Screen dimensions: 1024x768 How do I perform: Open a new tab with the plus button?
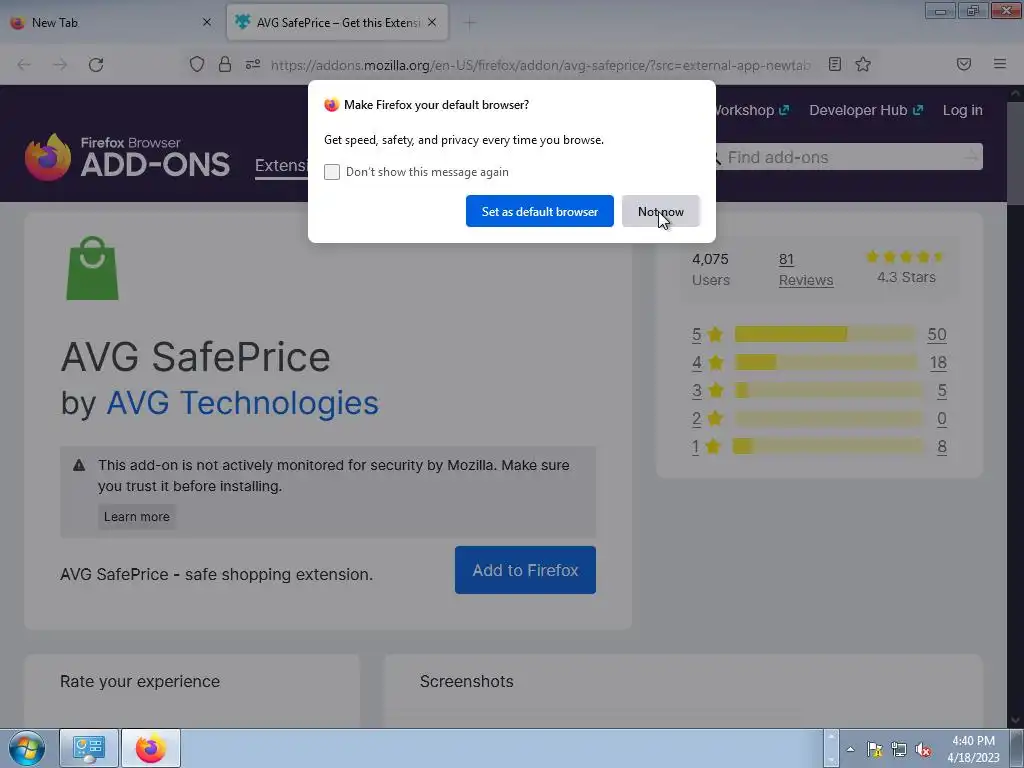(x=470, y=23)
